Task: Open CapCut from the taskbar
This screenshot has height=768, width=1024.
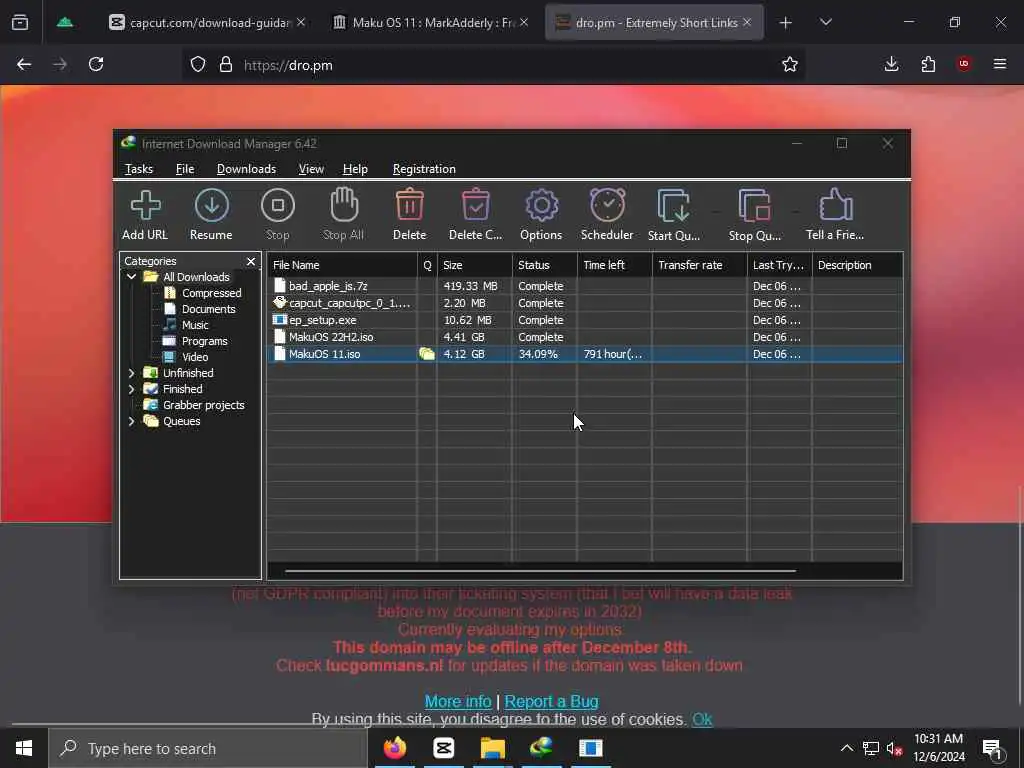Action: (x=443, y=748)
